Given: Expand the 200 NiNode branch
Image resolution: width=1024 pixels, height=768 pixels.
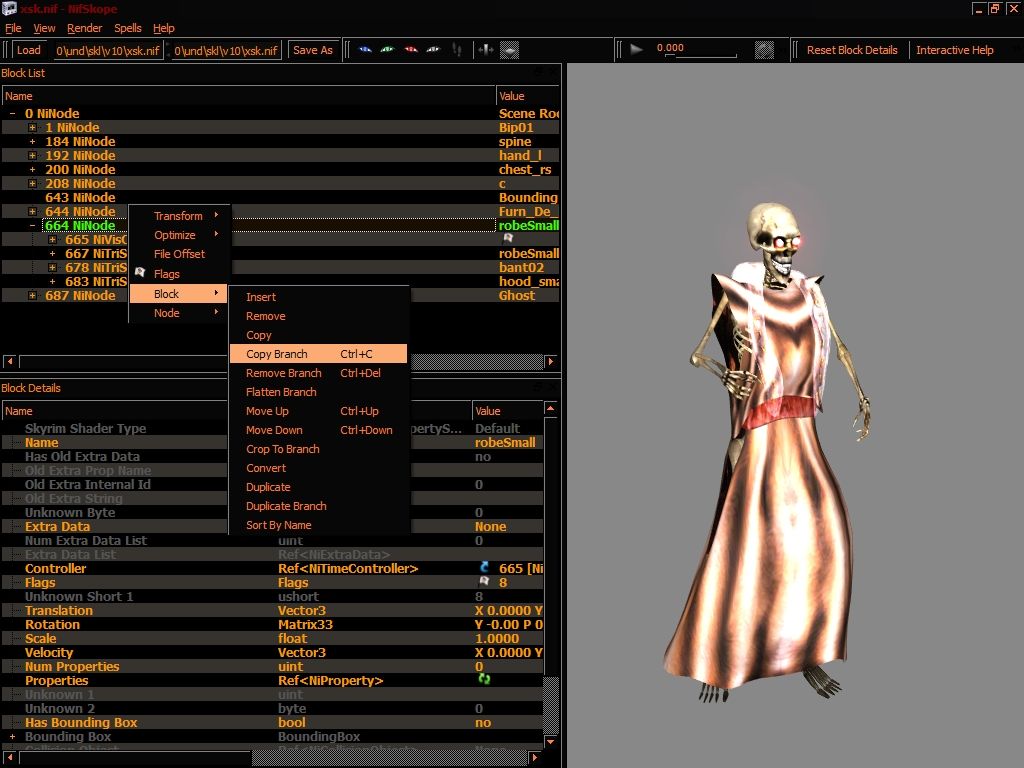Looking at the screenshot, I should [x=32, y=169].
